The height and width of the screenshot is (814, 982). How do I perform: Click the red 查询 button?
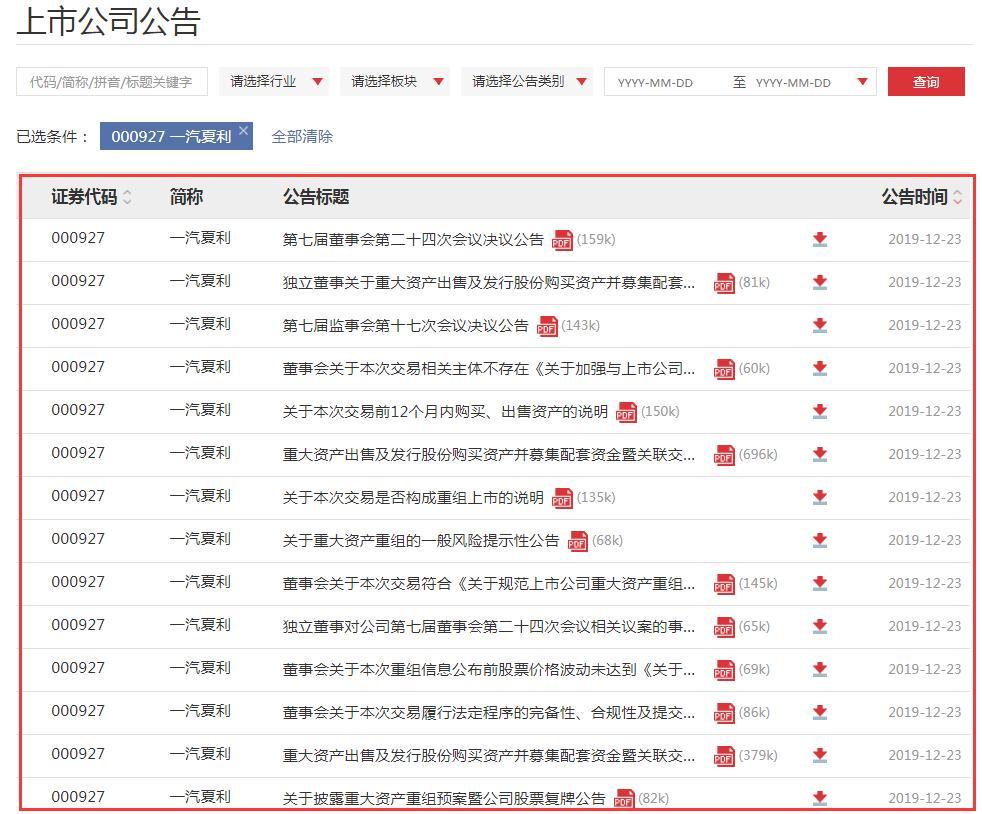pos(926,81)
